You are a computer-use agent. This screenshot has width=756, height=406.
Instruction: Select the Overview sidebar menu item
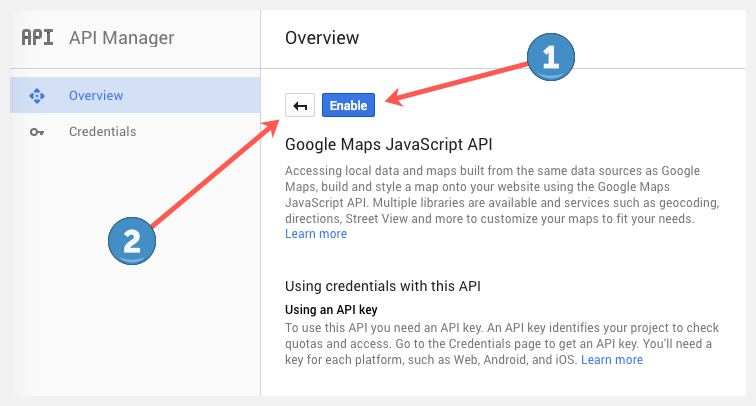96,96
